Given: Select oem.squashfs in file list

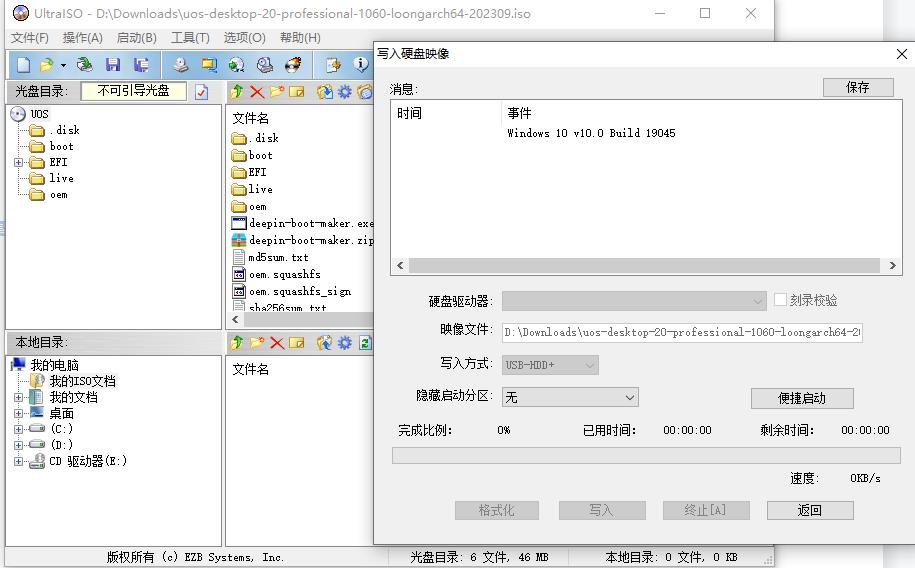Looking at the screenshot, I should click(285, 274).
